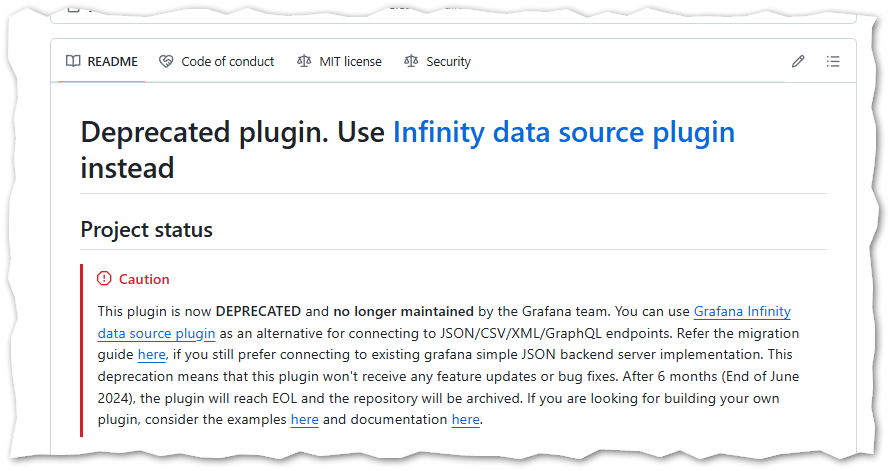This screenshot has height=471, width=891.
Task: Click the README book icon
Action: pos(73,62)
